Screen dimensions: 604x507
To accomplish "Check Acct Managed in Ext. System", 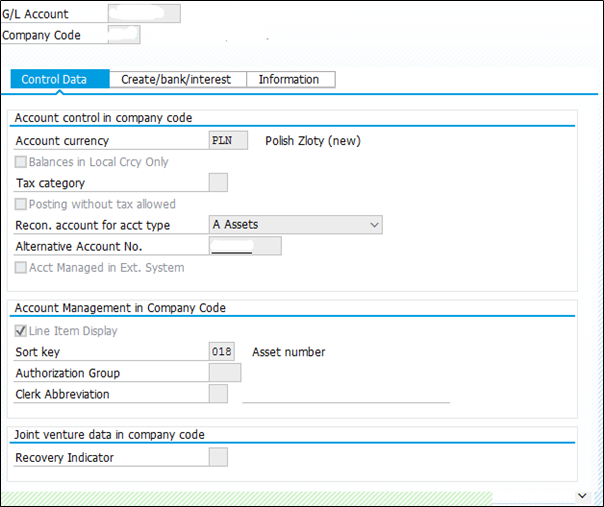I will click(x=20, y=267).
